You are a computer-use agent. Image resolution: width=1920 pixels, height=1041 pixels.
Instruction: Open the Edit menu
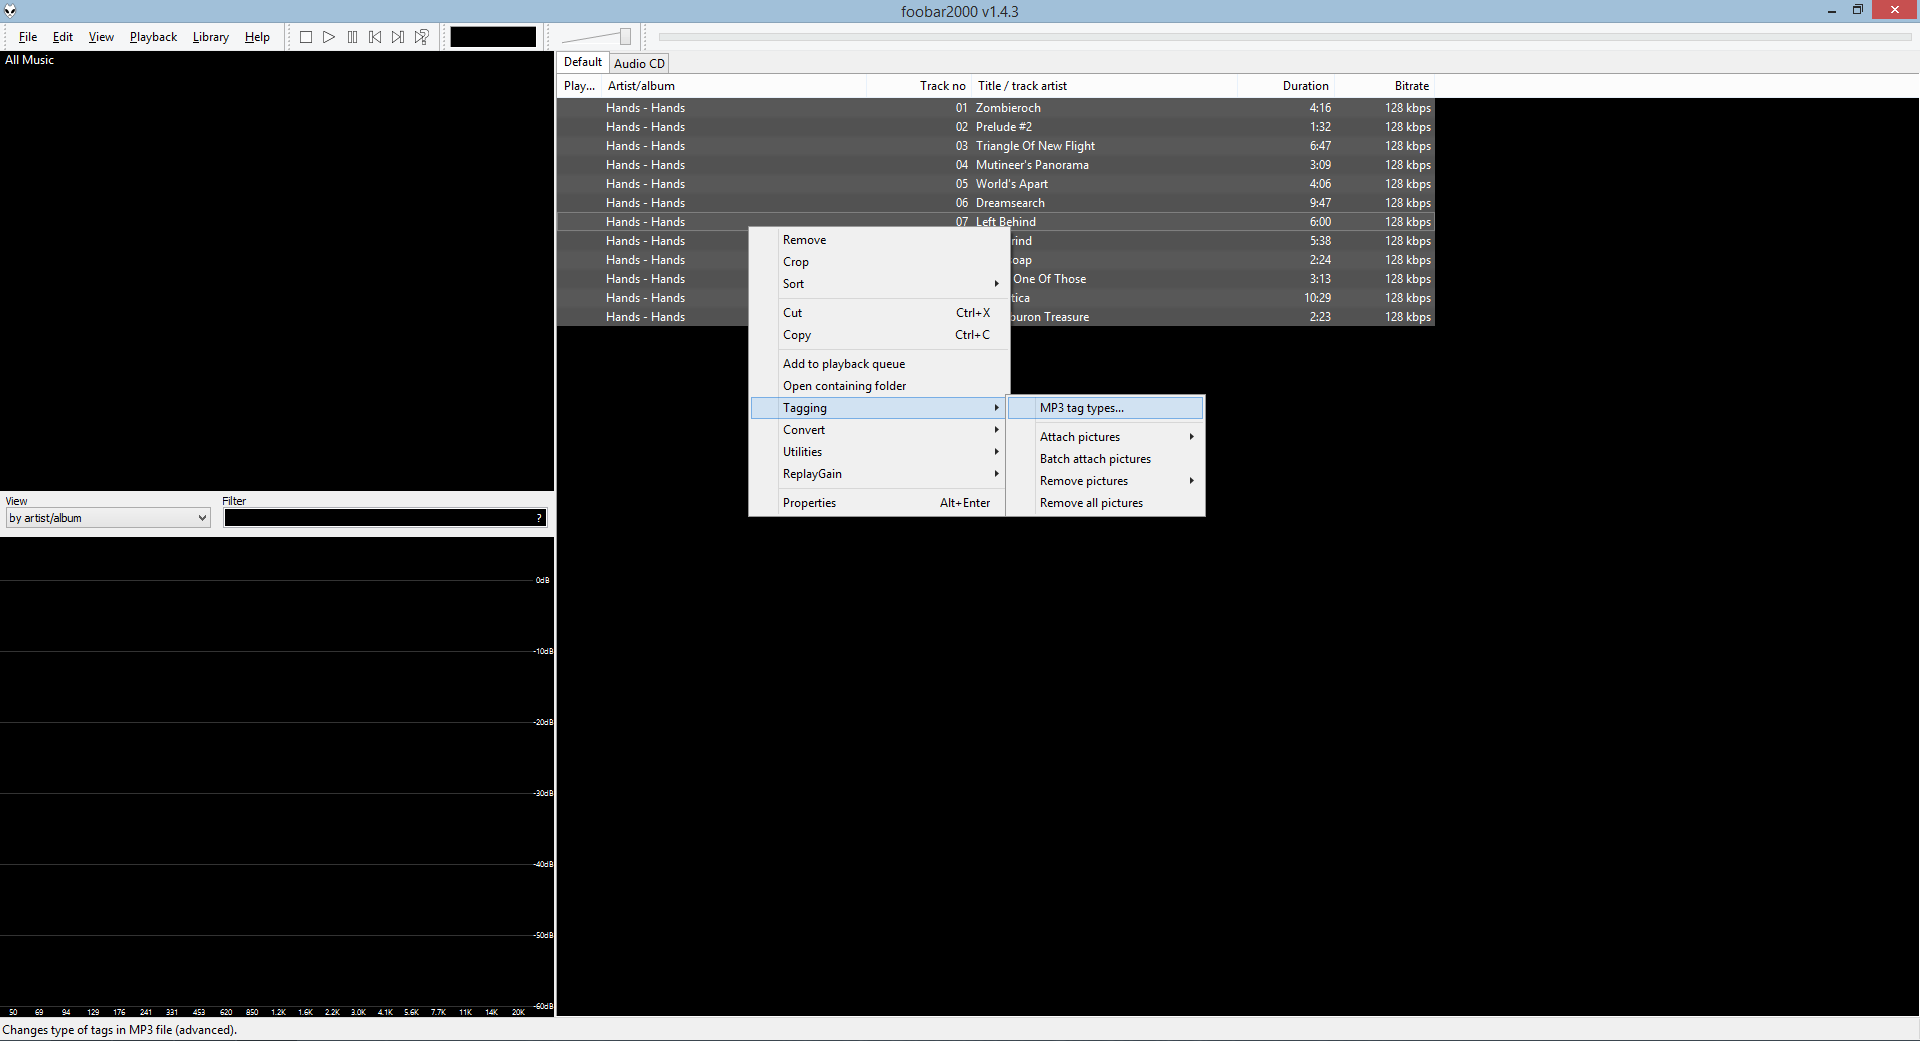[63, 37]
